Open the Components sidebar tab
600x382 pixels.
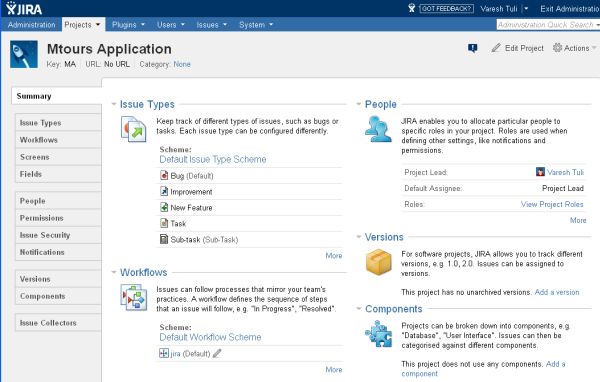(58, 296)
